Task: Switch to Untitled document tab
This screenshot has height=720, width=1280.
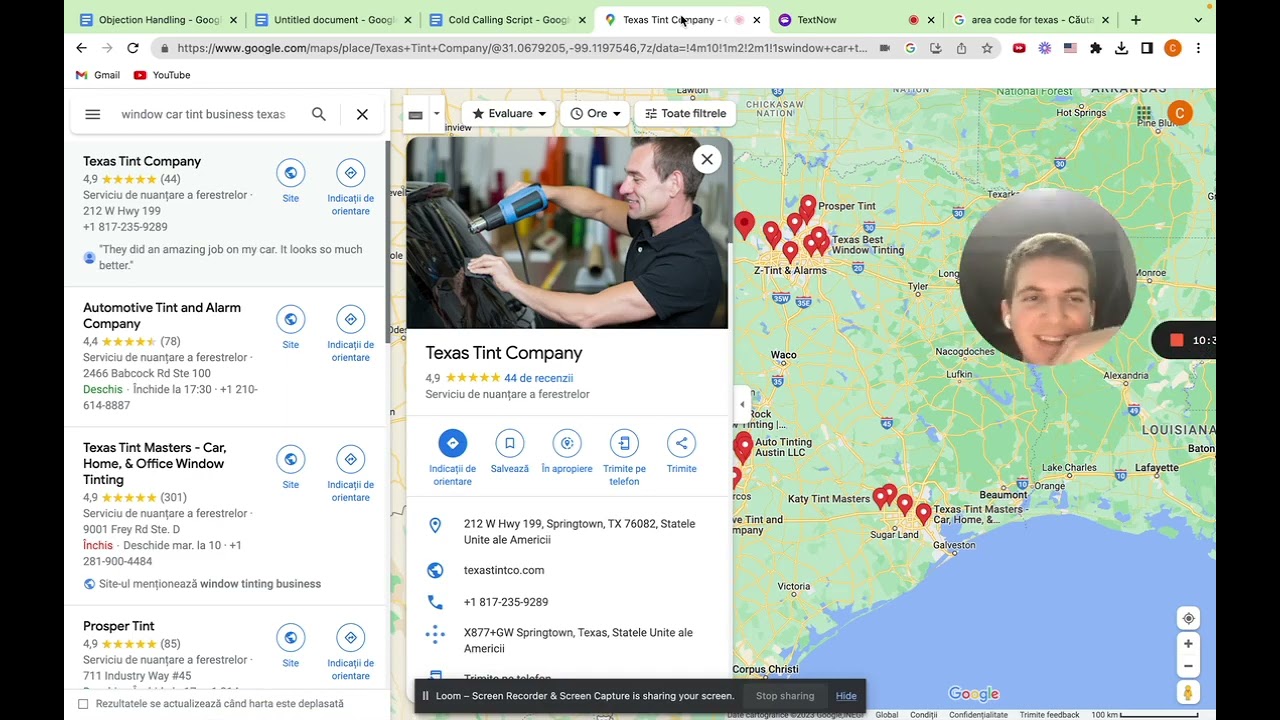Action: tap(332, 20)
